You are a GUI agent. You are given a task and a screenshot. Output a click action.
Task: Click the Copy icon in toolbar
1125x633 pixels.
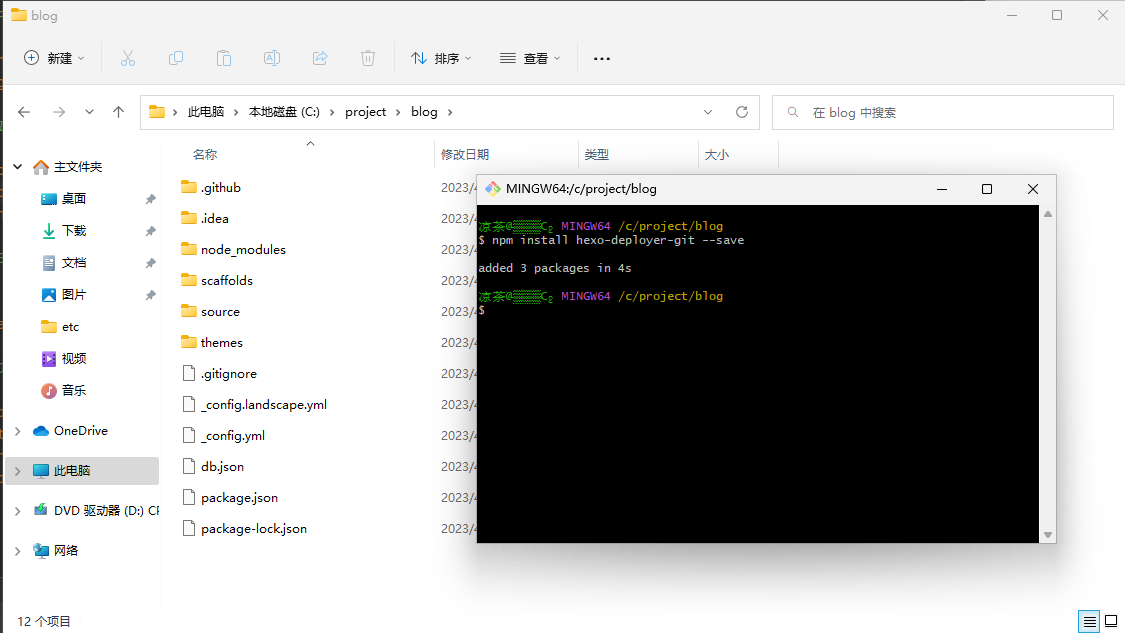pos(176,58)
